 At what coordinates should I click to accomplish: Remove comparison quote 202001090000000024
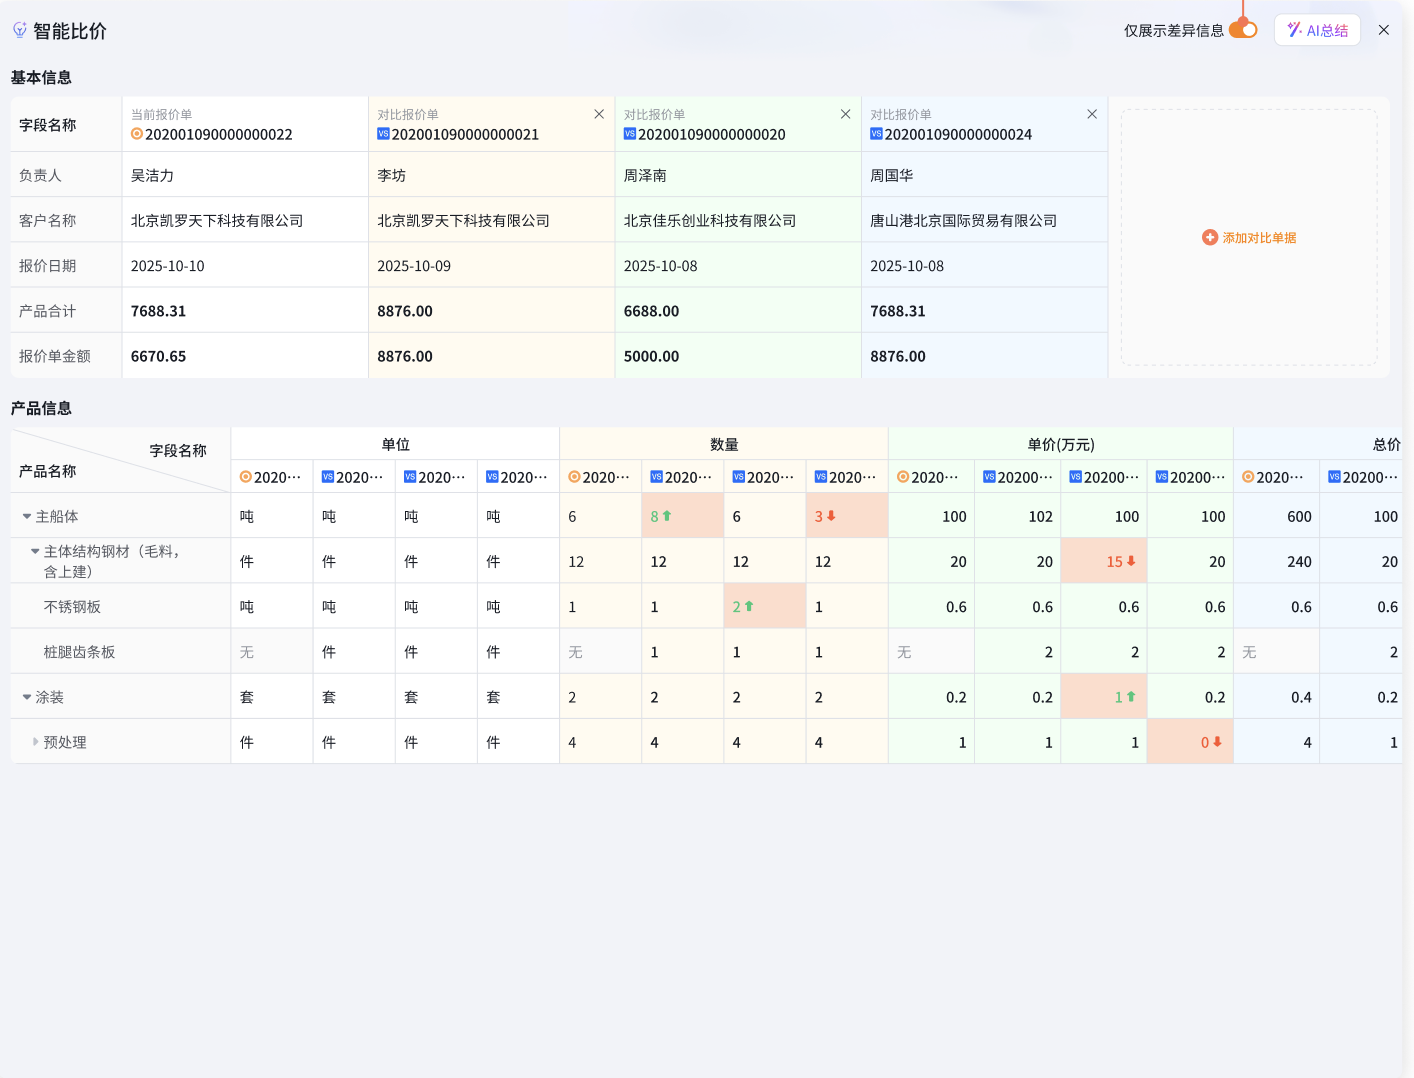click(1092, 114)
